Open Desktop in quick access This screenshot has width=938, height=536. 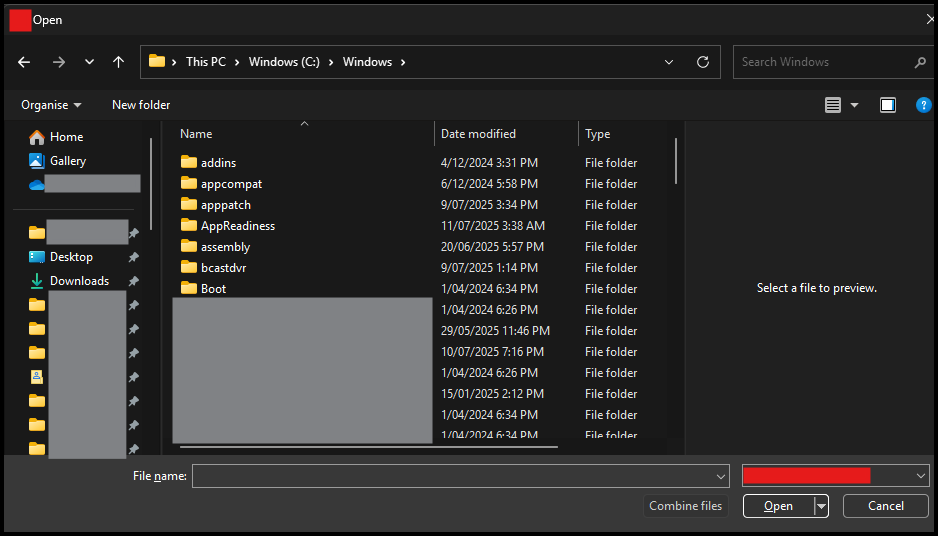click(x=61, y=257)
